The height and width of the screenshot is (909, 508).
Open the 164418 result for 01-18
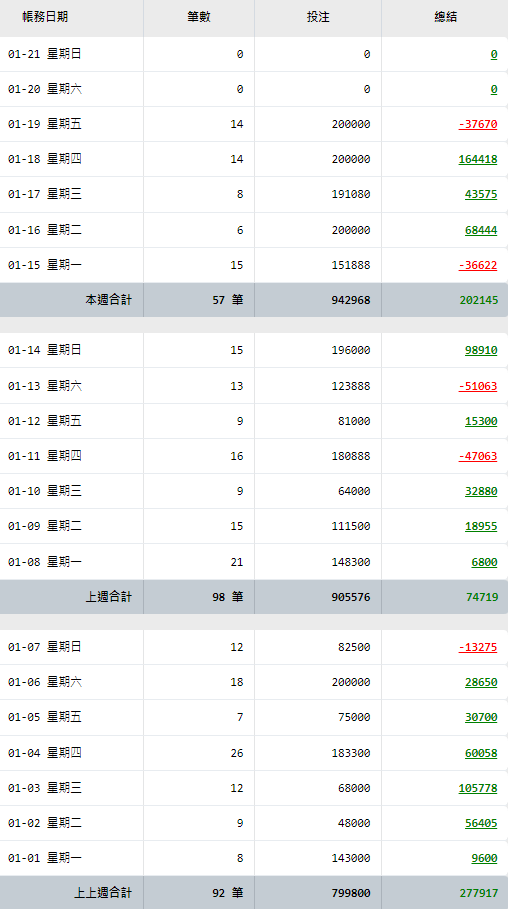(478, 159)
